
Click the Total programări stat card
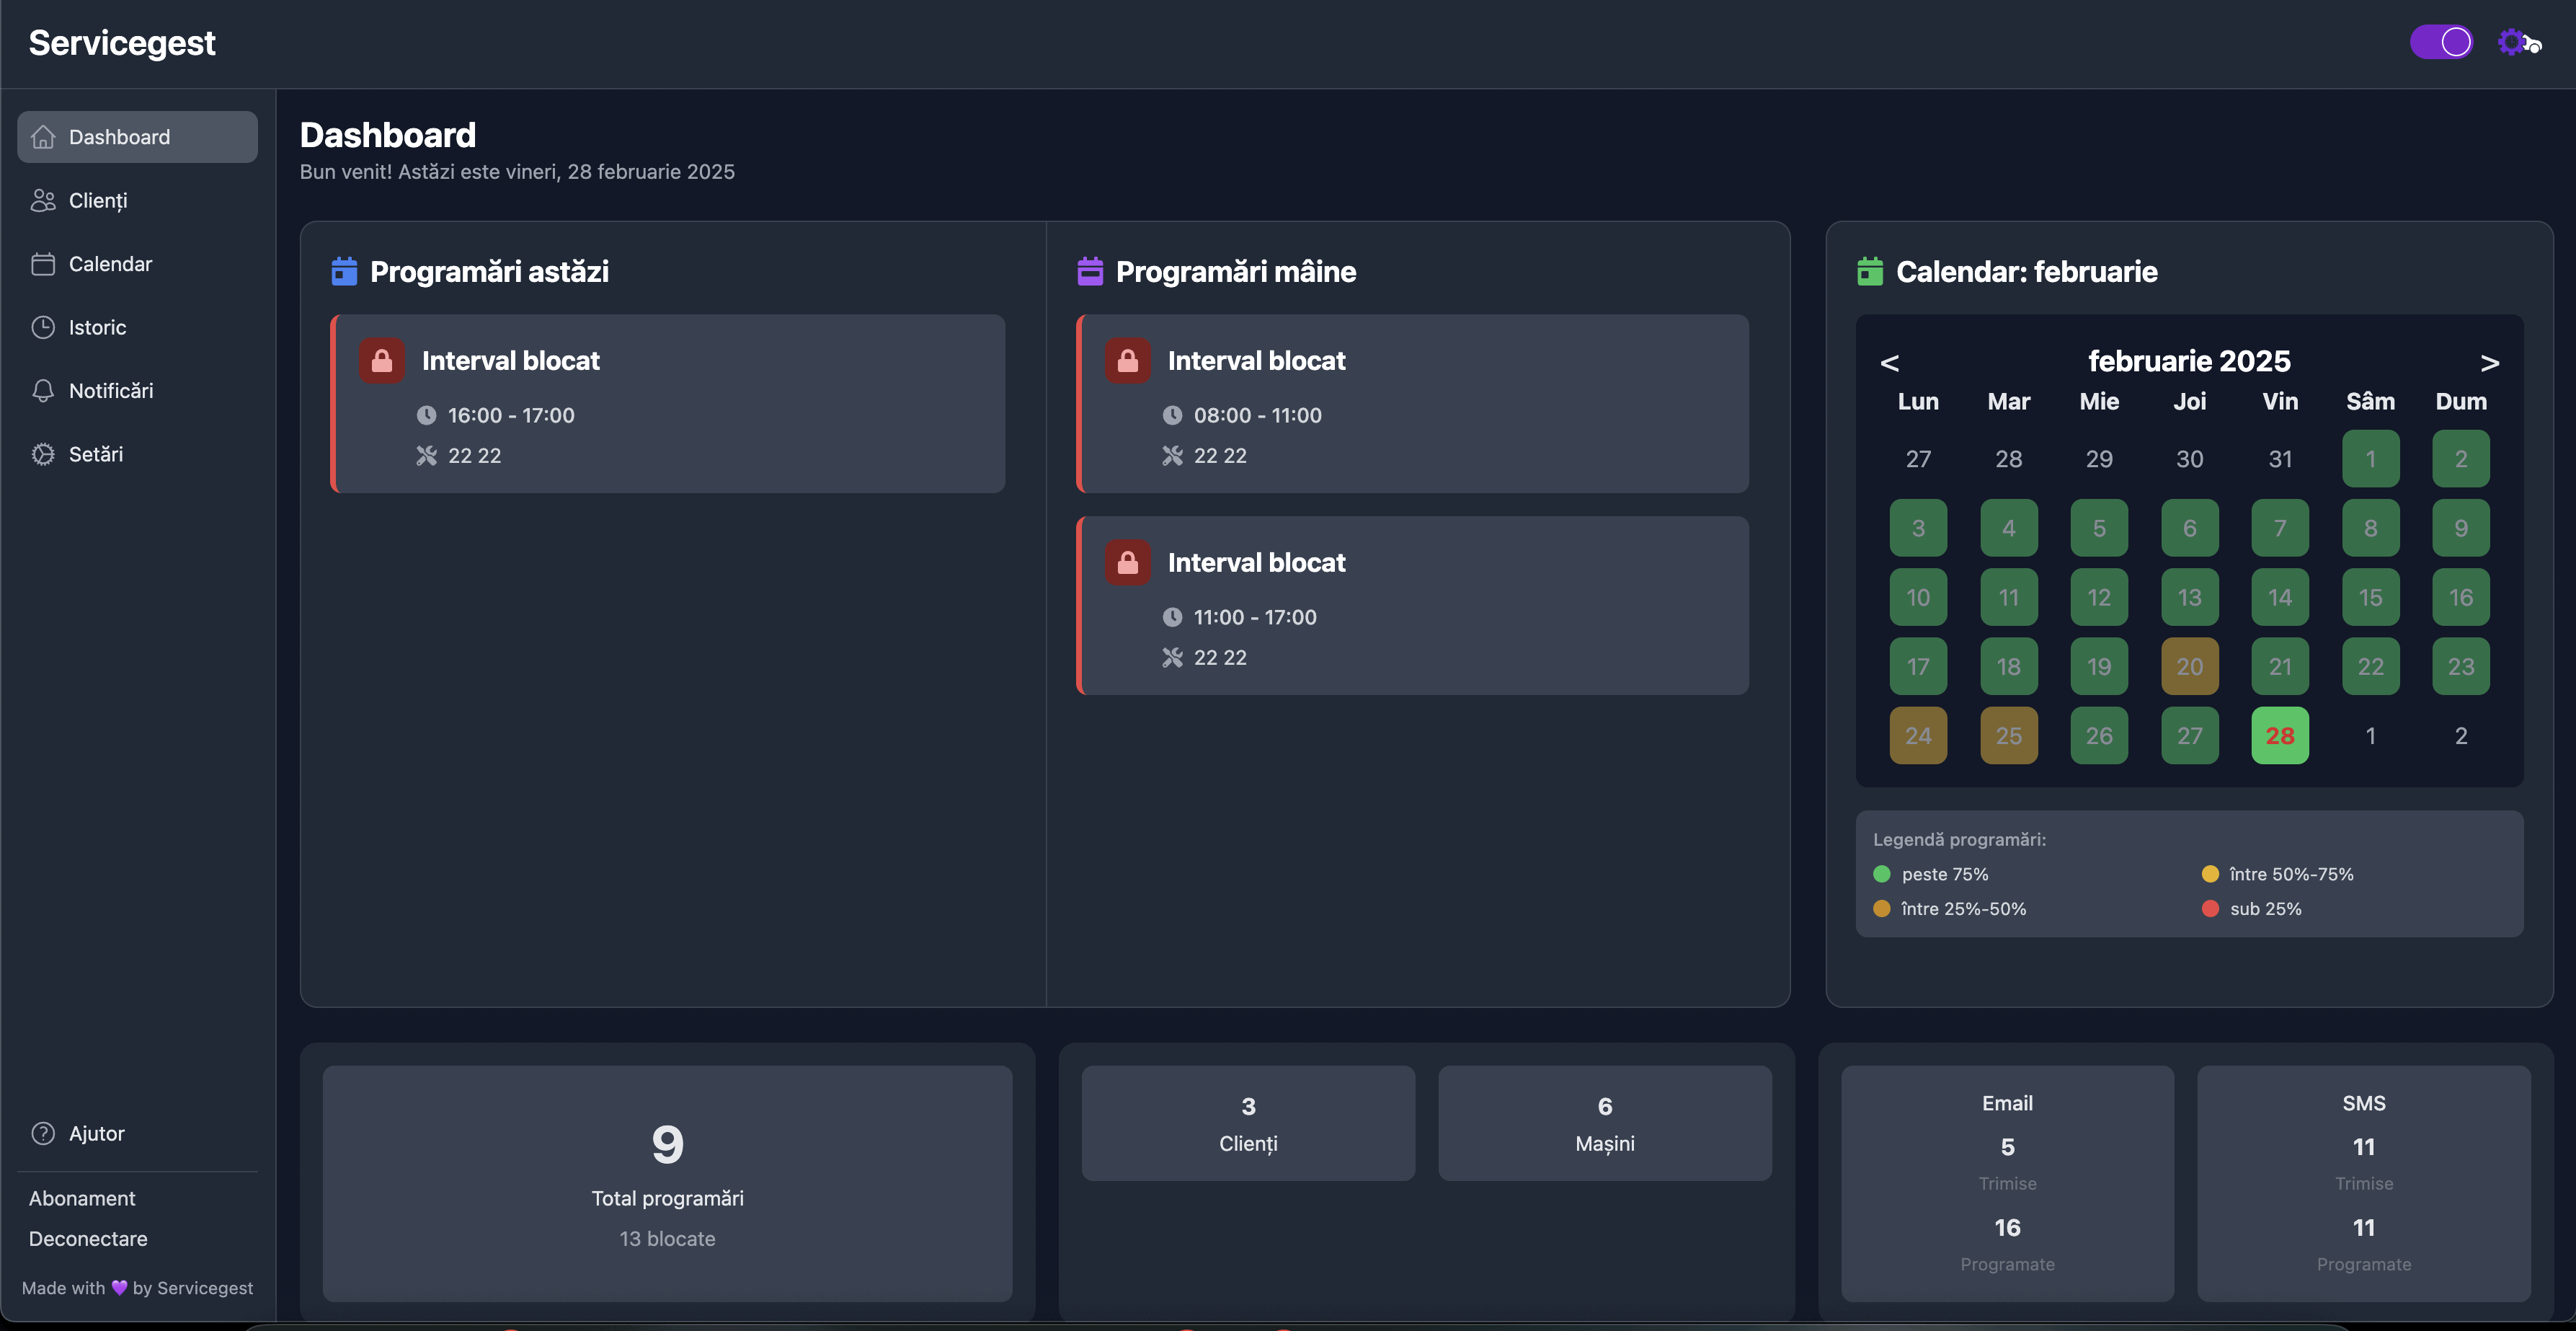667,1183
